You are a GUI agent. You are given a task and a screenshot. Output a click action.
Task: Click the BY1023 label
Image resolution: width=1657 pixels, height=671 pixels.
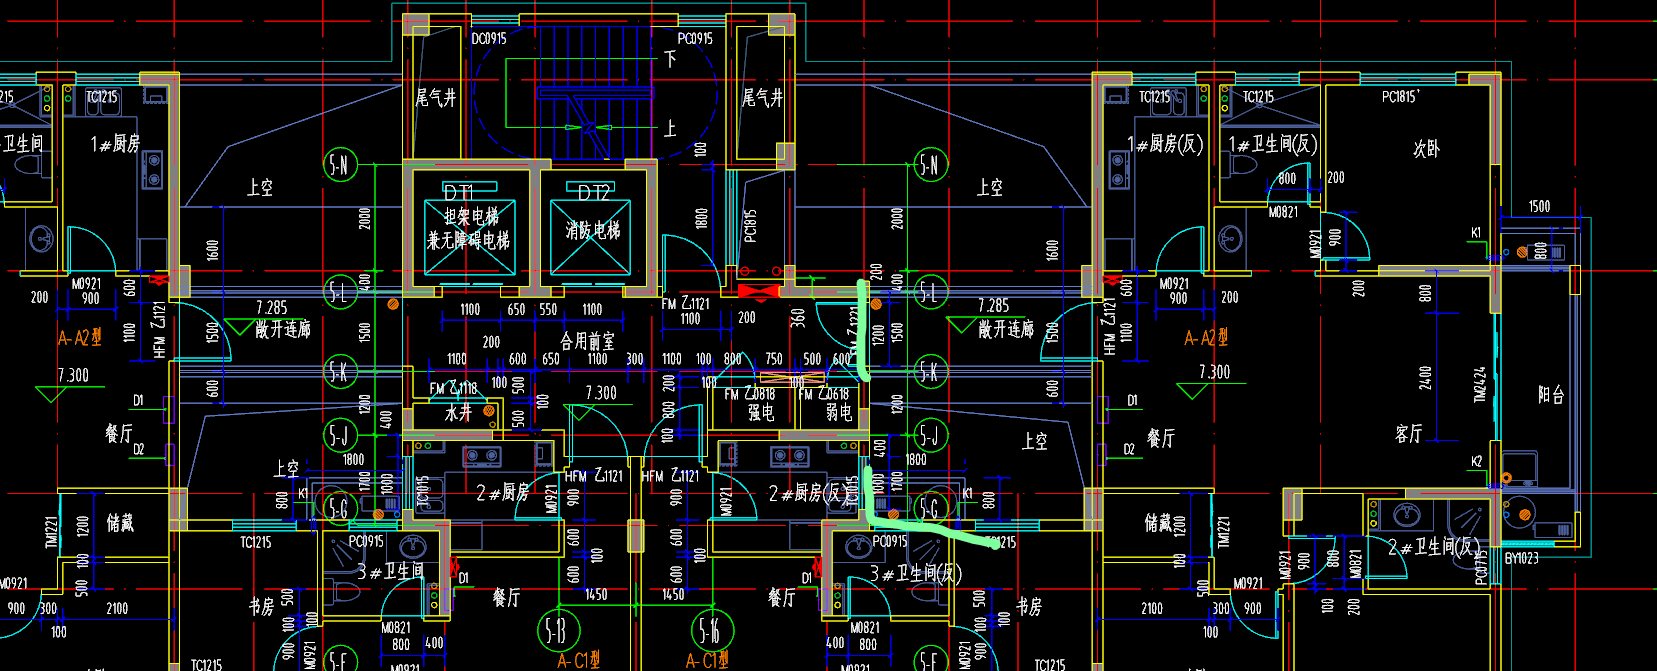click(x=1522, y=559)
